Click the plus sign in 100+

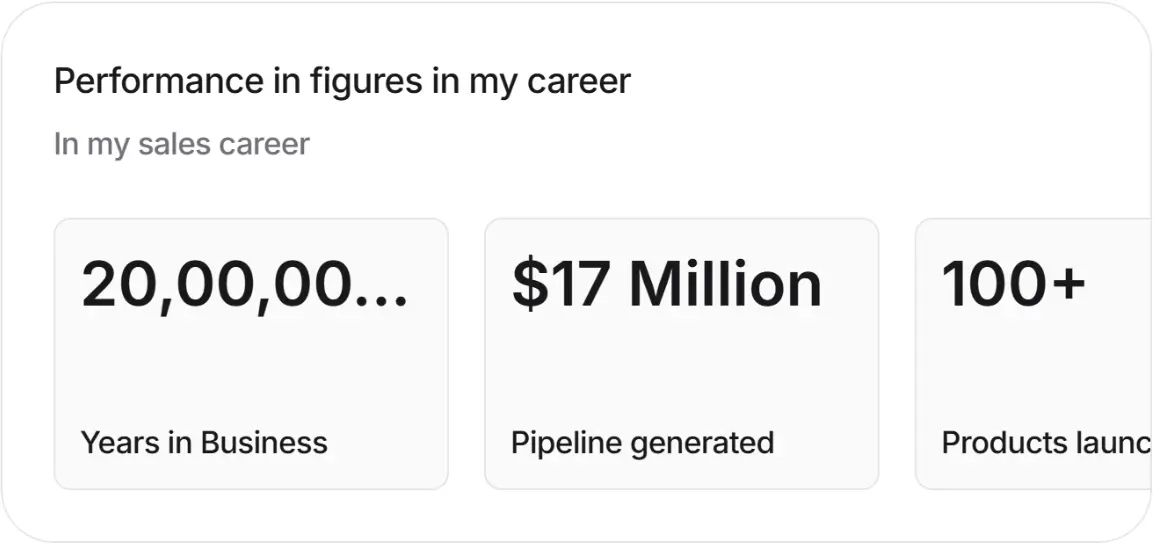pyautogui.click(x=1067, y=283)
